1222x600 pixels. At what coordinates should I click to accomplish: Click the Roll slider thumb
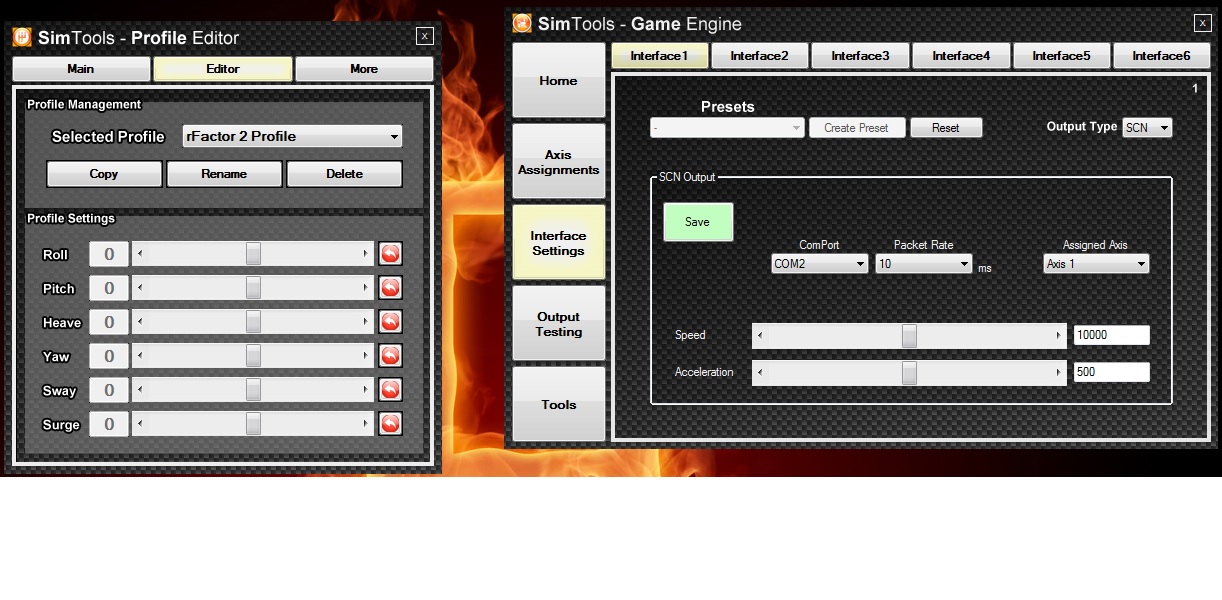pyautogui.click(x=254, y=254)
